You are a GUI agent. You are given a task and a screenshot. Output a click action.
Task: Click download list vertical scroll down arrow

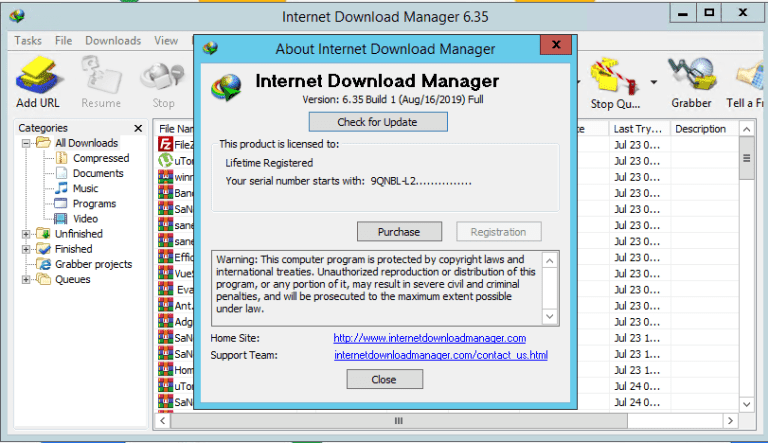(746, 404)
